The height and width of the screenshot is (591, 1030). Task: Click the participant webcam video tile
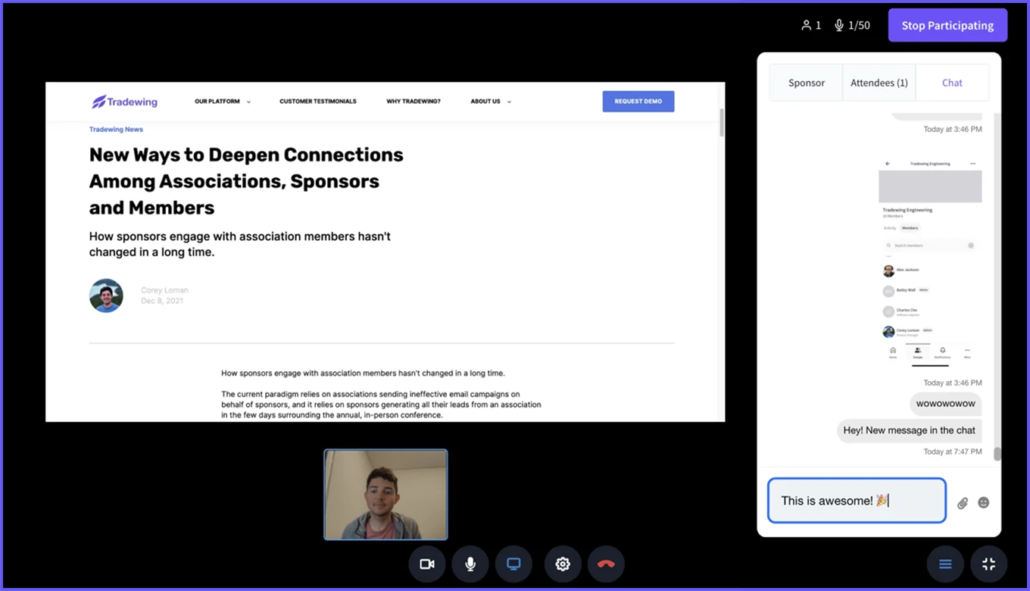386,494
